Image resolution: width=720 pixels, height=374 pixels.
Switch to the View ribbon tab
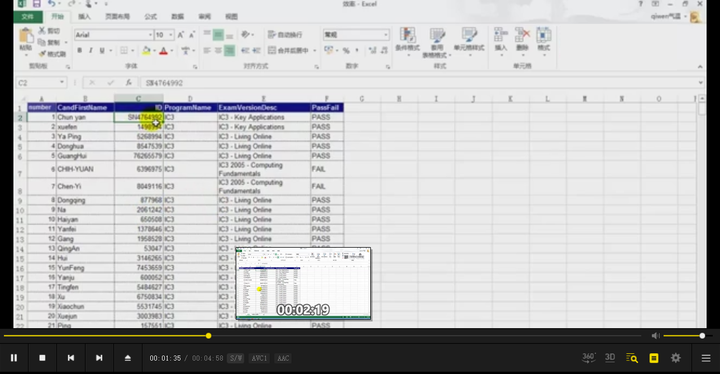point(231,17)
